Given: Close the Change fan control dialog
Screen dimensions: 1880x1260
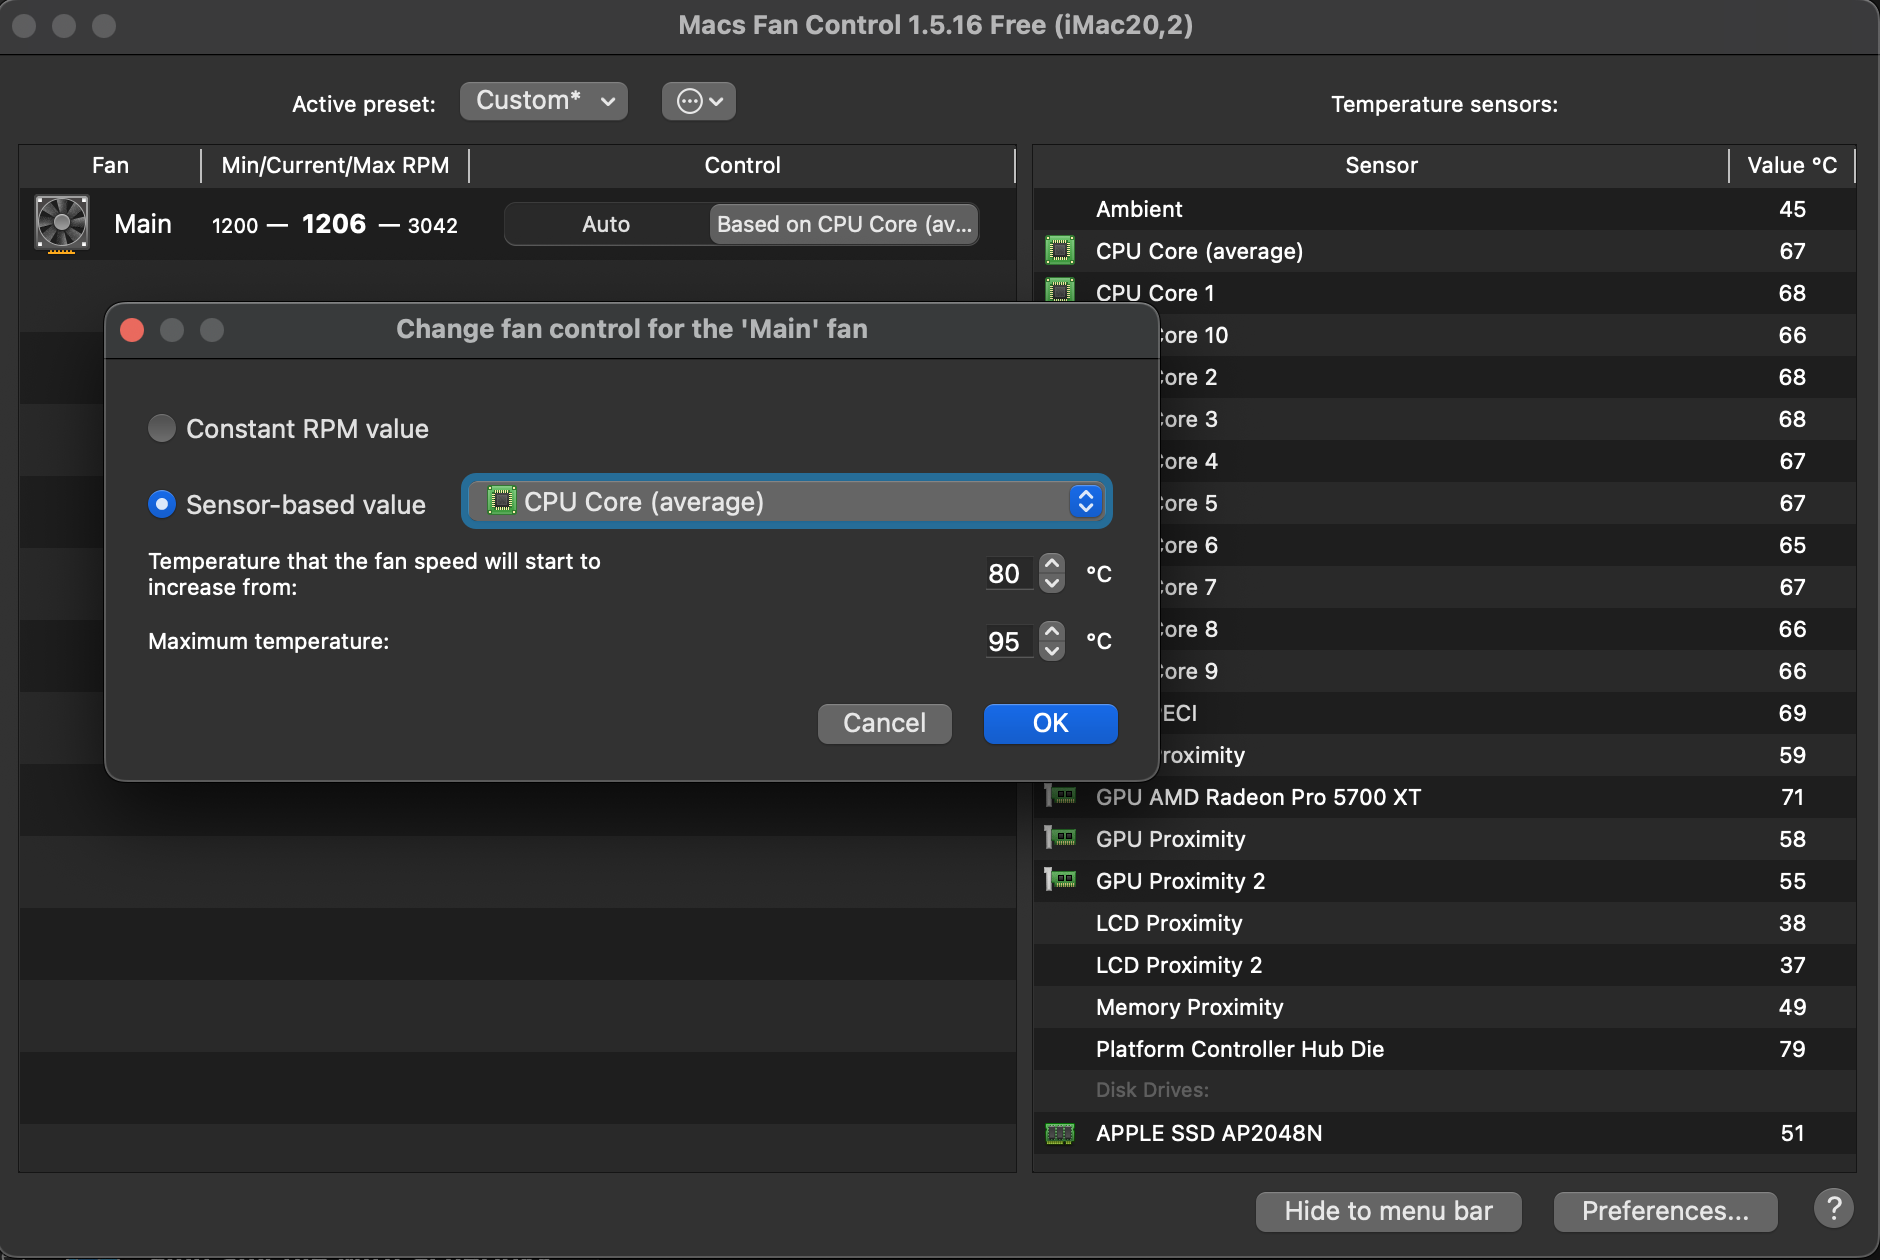Looking at the screenshot, I should (x=132, y=330).
